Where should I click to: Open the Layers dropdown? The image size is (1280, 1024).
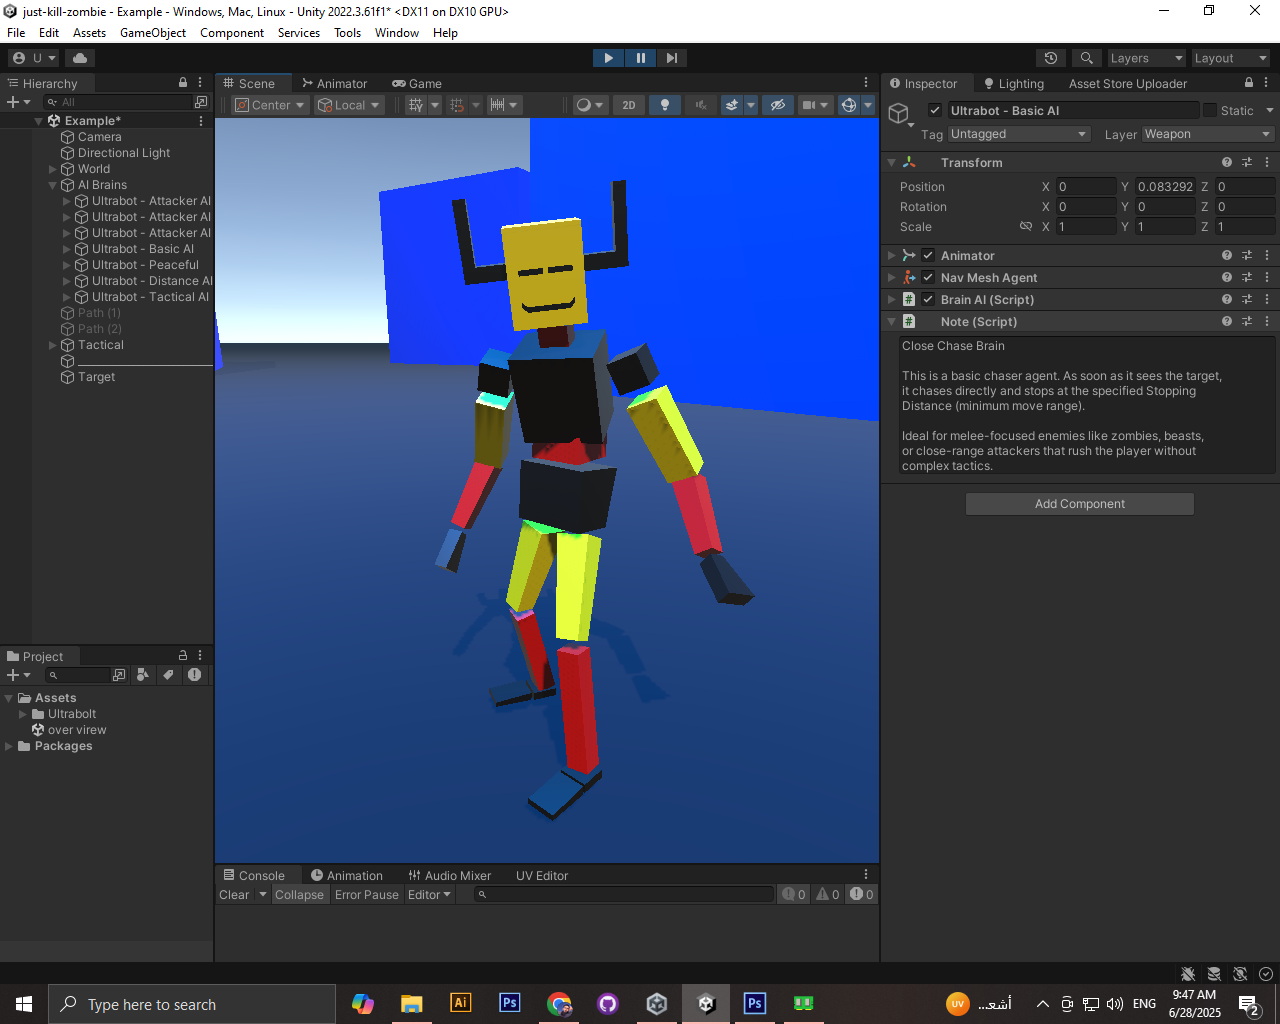pyautogui.click(x=1146, y=58)
